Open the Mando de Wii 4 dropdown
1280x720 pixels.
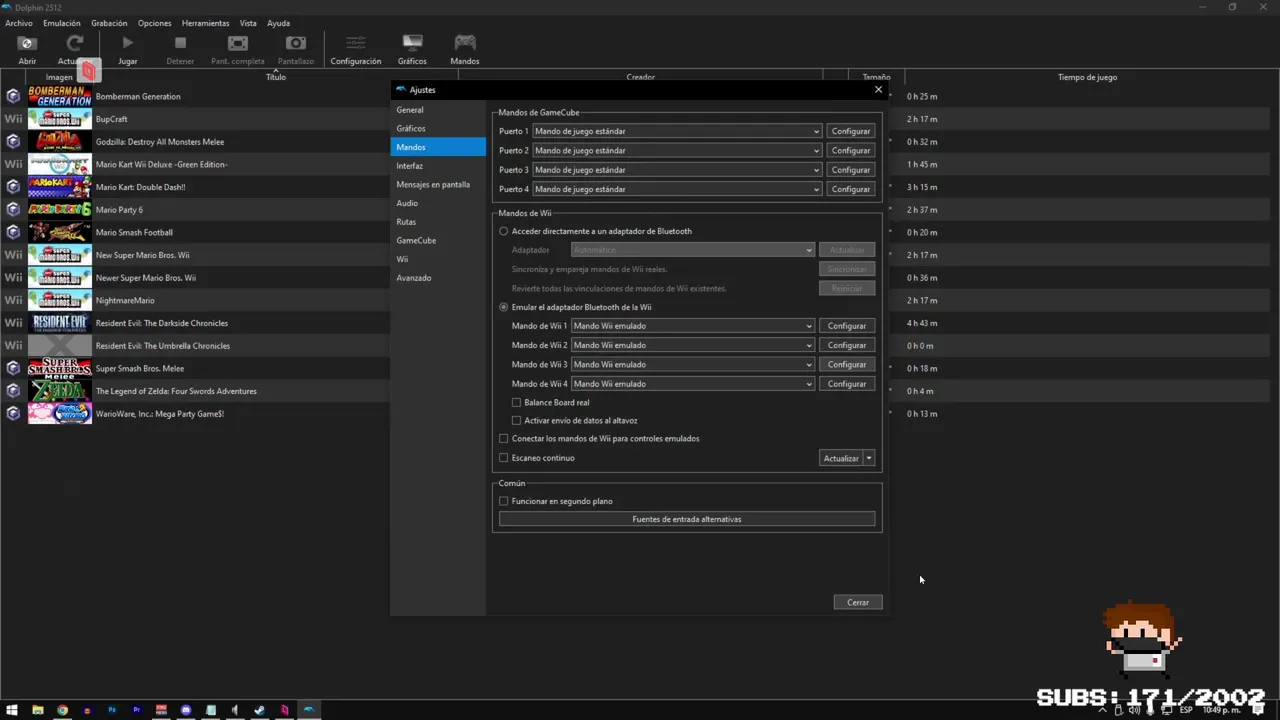coord(693,384)
